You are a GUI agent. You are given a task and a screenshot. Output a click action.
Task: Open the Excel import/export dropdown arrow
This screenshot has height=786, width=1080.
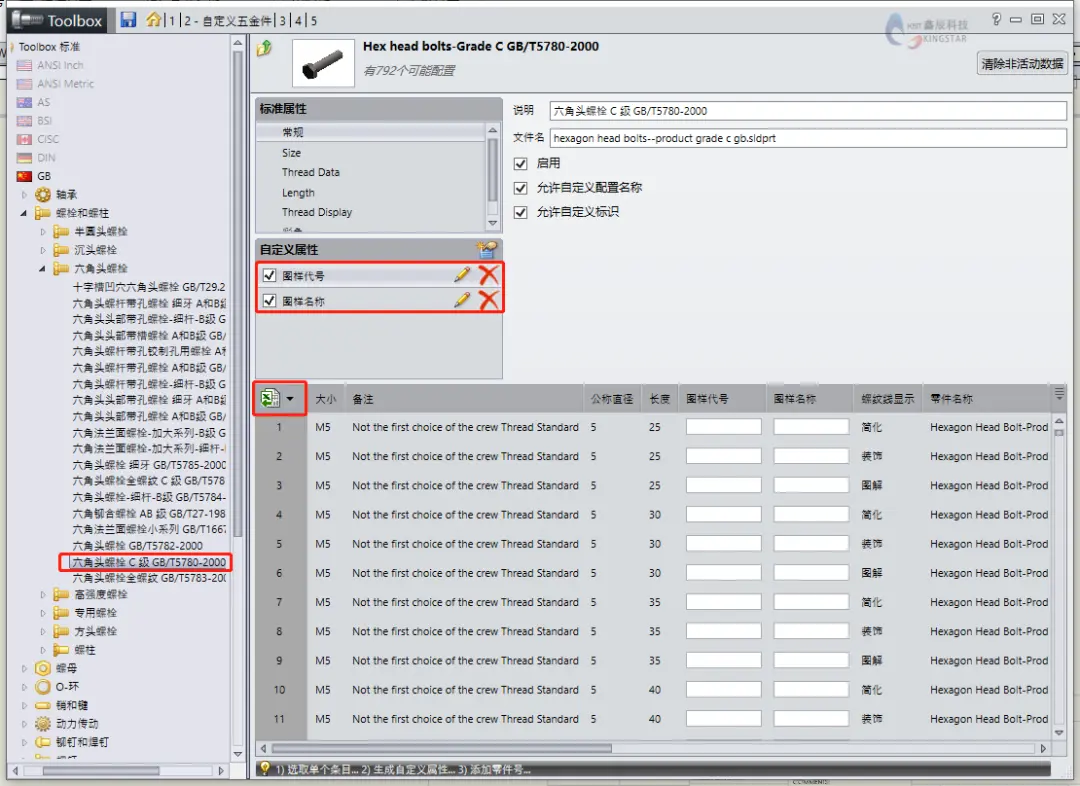pyautogui.click(x=291, y=398)
